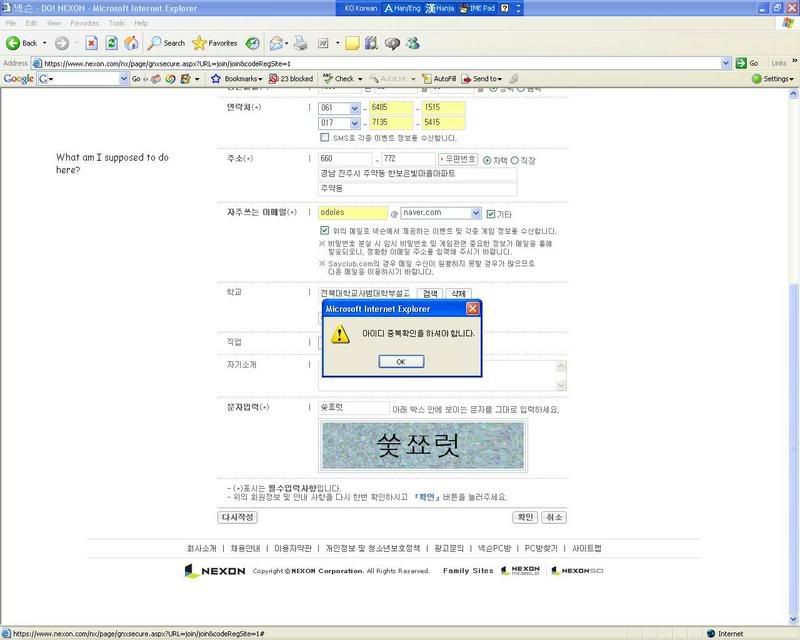
Task: Click the captcha text input field
Action: coord(353,408)
